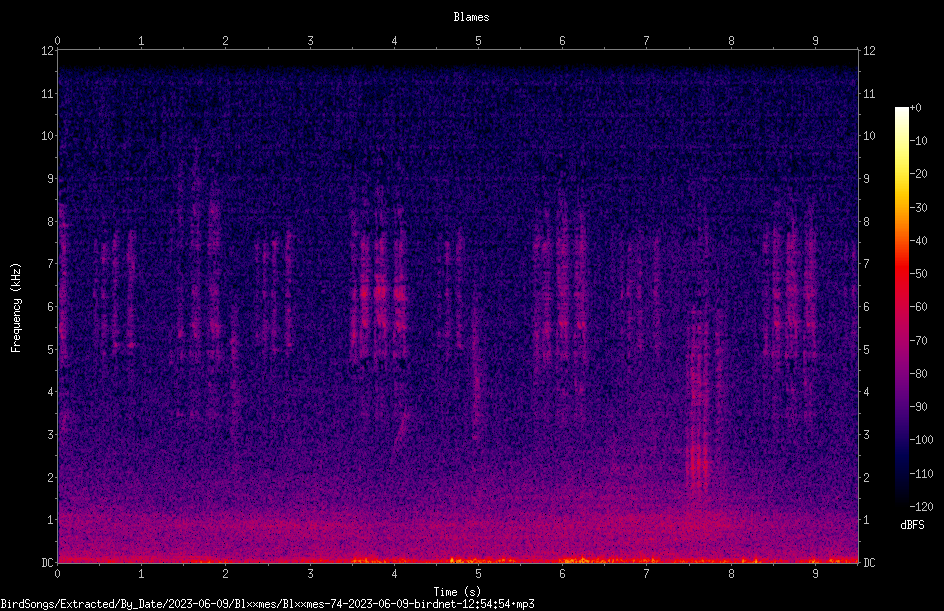Click the "-100" label on color scale

pyautogui.click(x=921, y=440)
